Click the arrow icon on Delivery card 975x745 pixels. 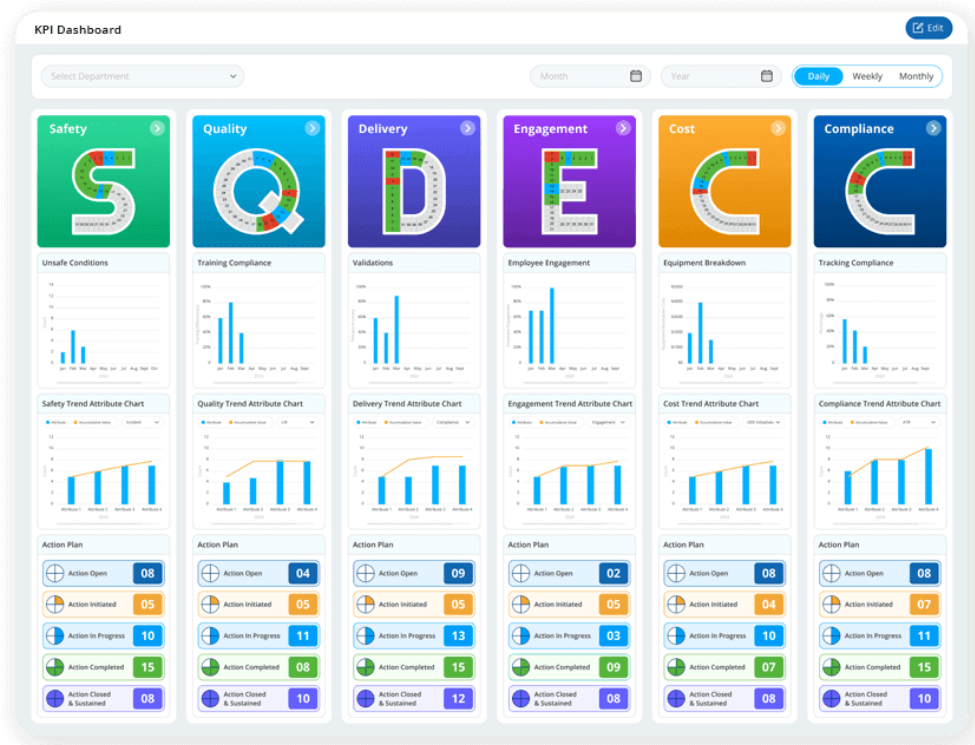[468, 128]
